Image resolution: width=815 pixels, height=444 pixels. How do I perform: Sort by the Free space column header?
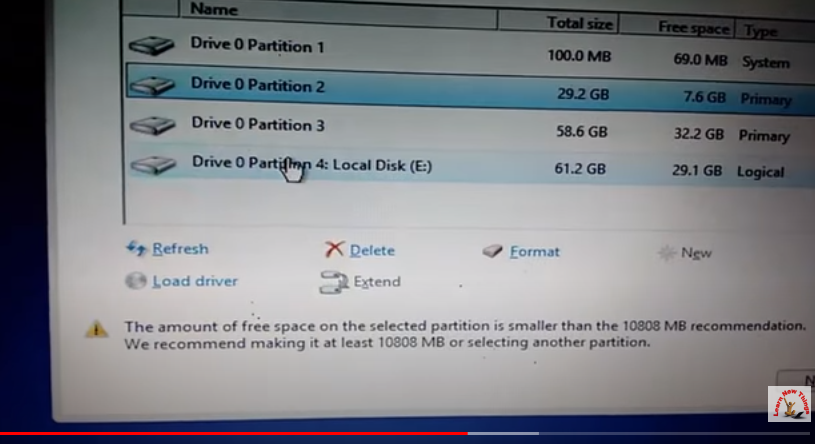pyautogui.click(x=677, y=27)
